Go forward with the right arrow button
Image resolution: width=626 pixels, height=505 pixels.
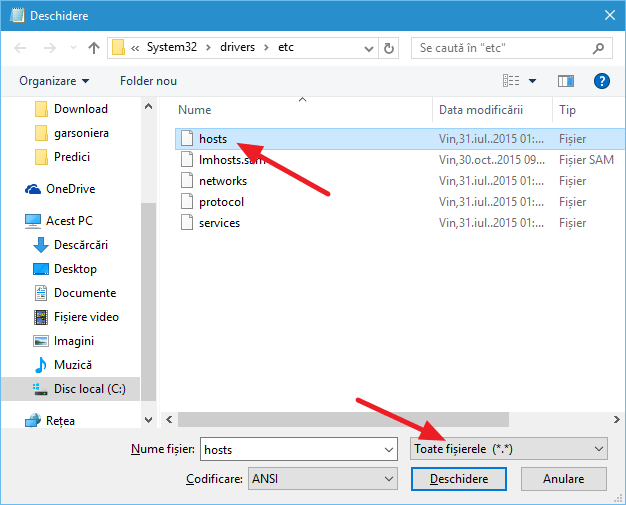click(50, 48)
